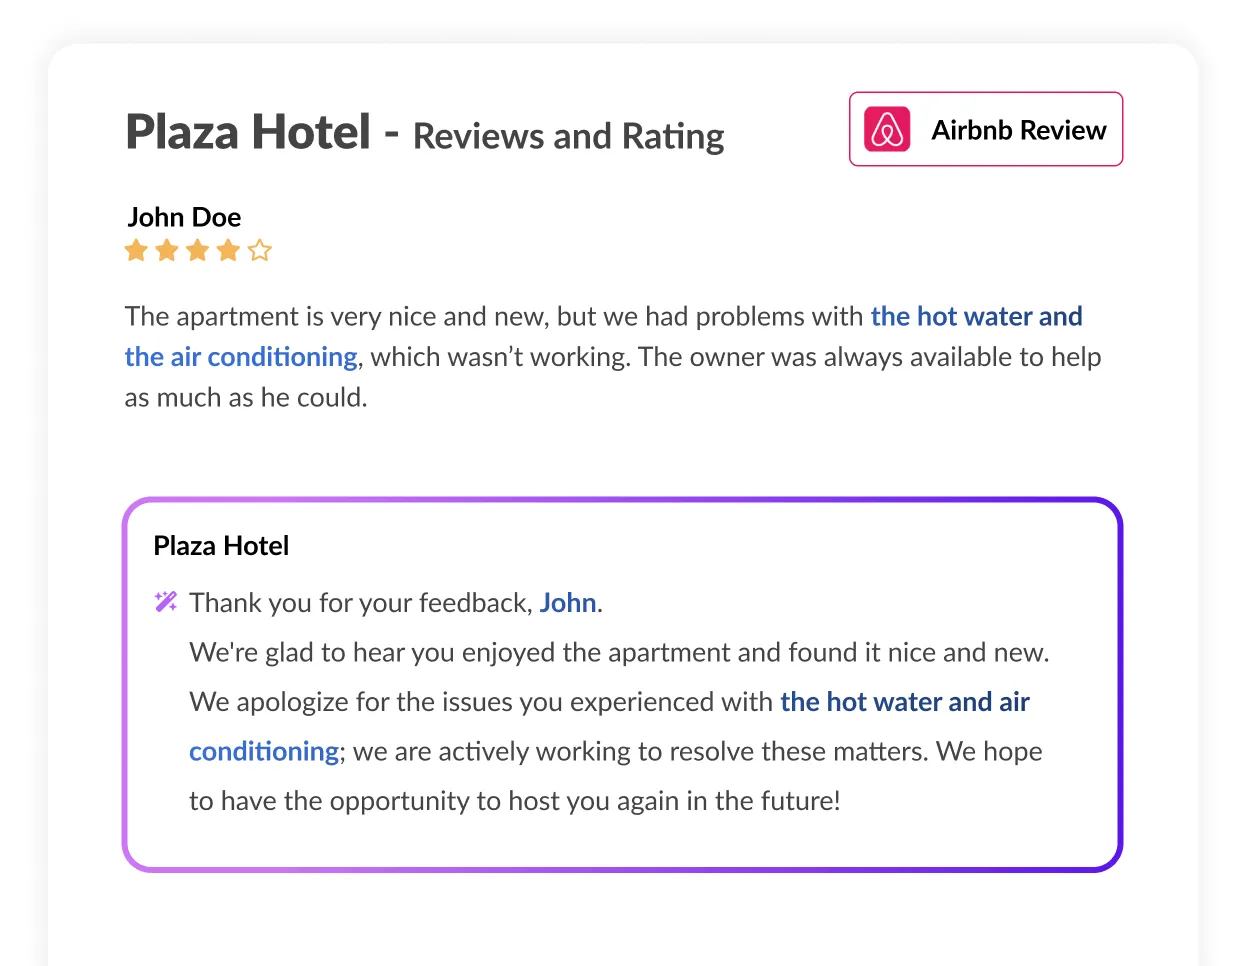
Task: Click the Plaza Hotel page title
Action: click(248, 132)
